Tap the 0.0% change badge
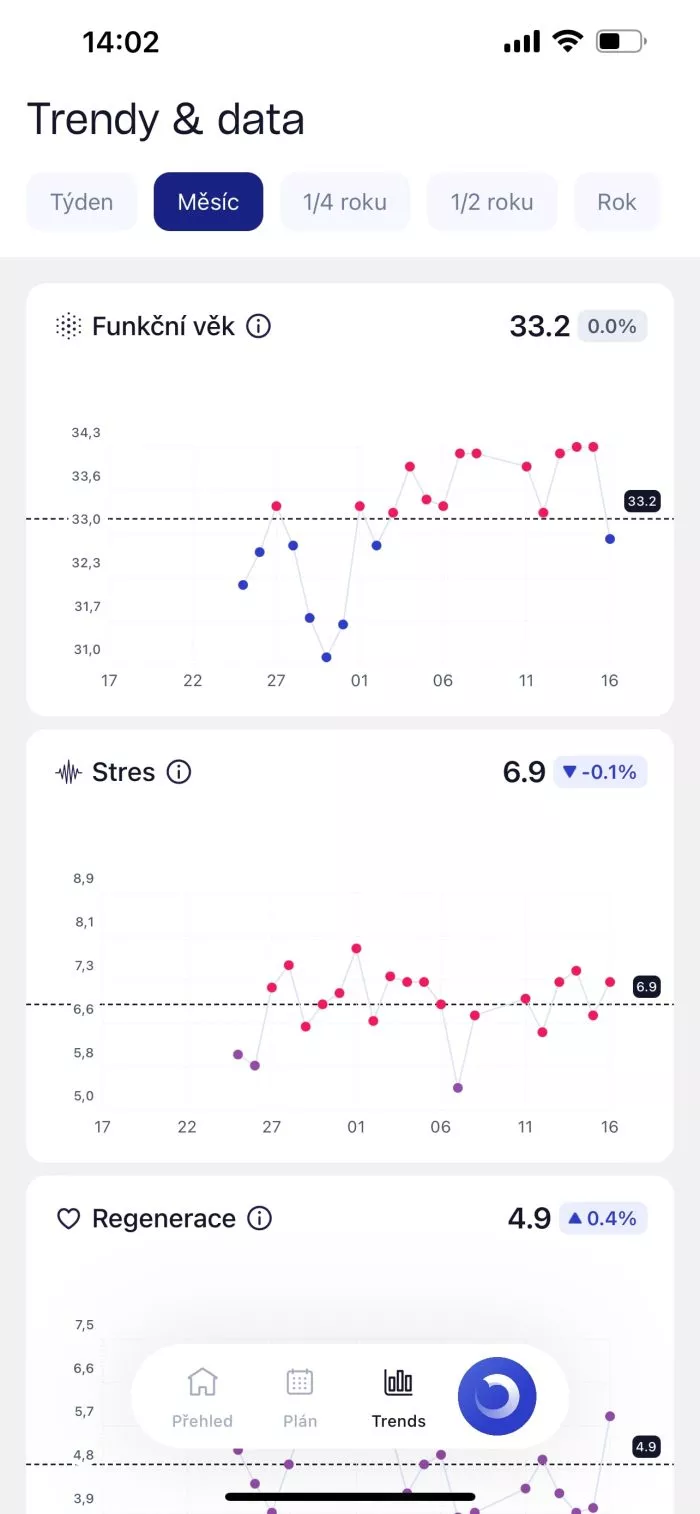This screenshot has width=700, height=1514. click(x=611, y=326)
